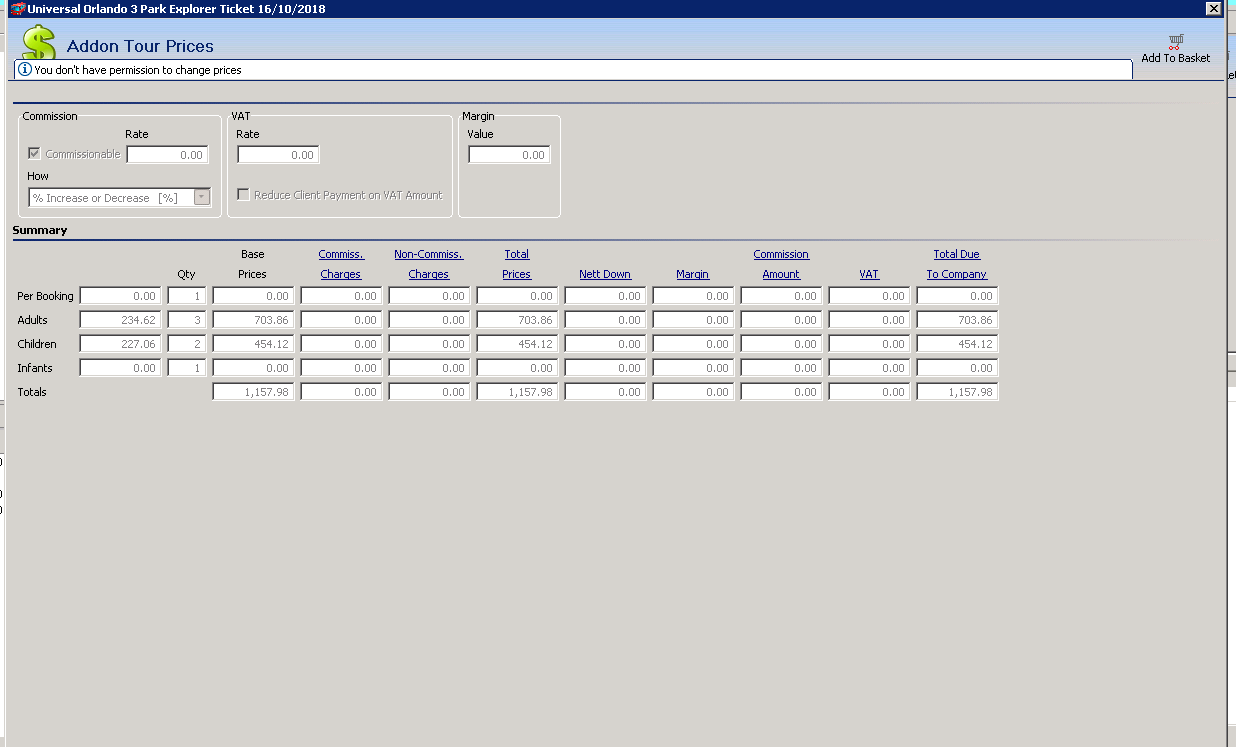Click the Per Booking Qty field

(x=187, y=296)
